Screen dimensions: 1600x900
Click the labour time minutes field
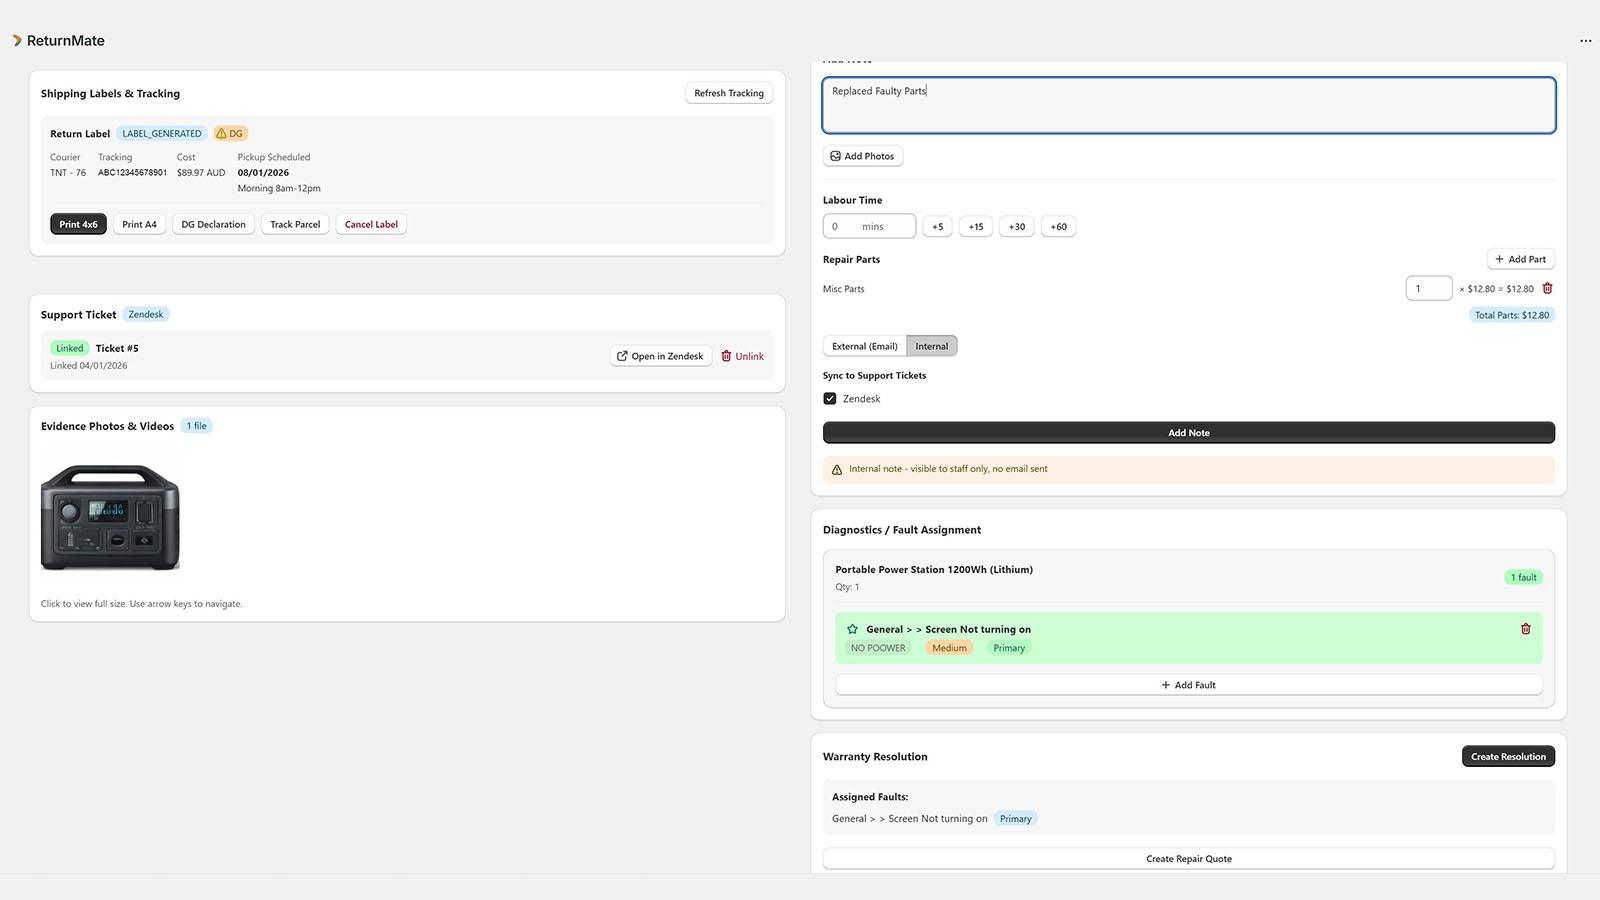coord(869,226)
